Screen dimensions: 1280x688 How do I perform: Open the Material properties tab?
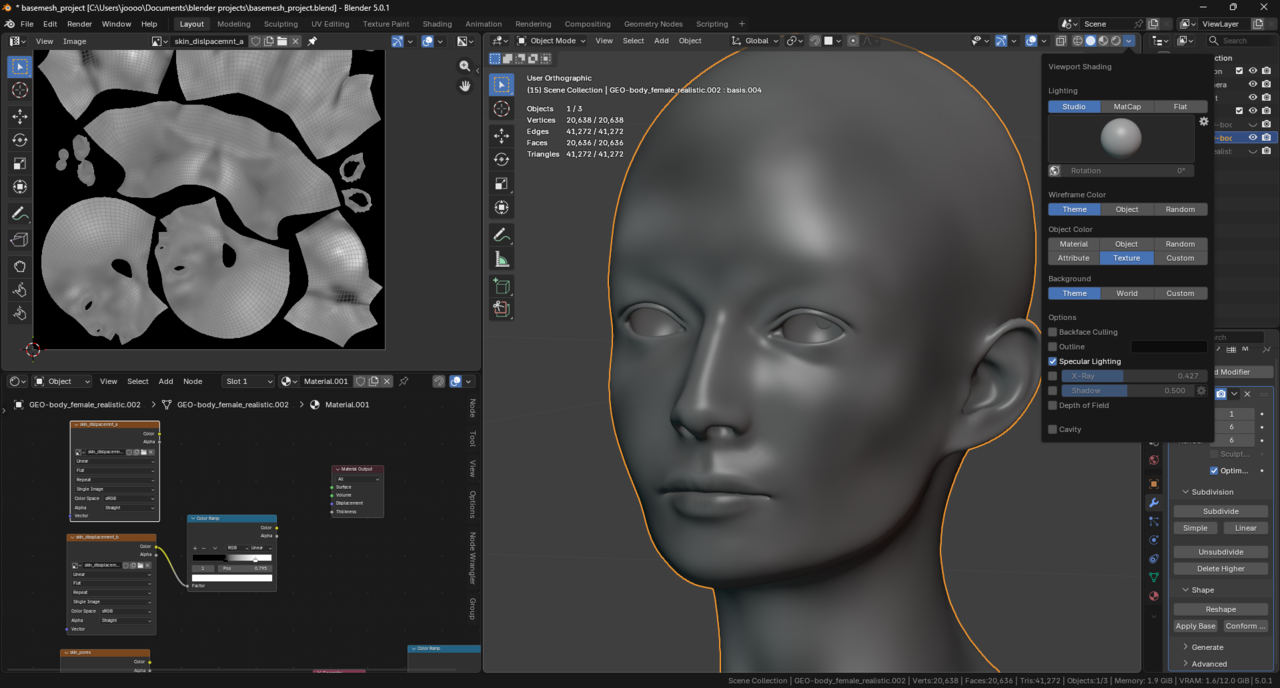[1153, 596]
